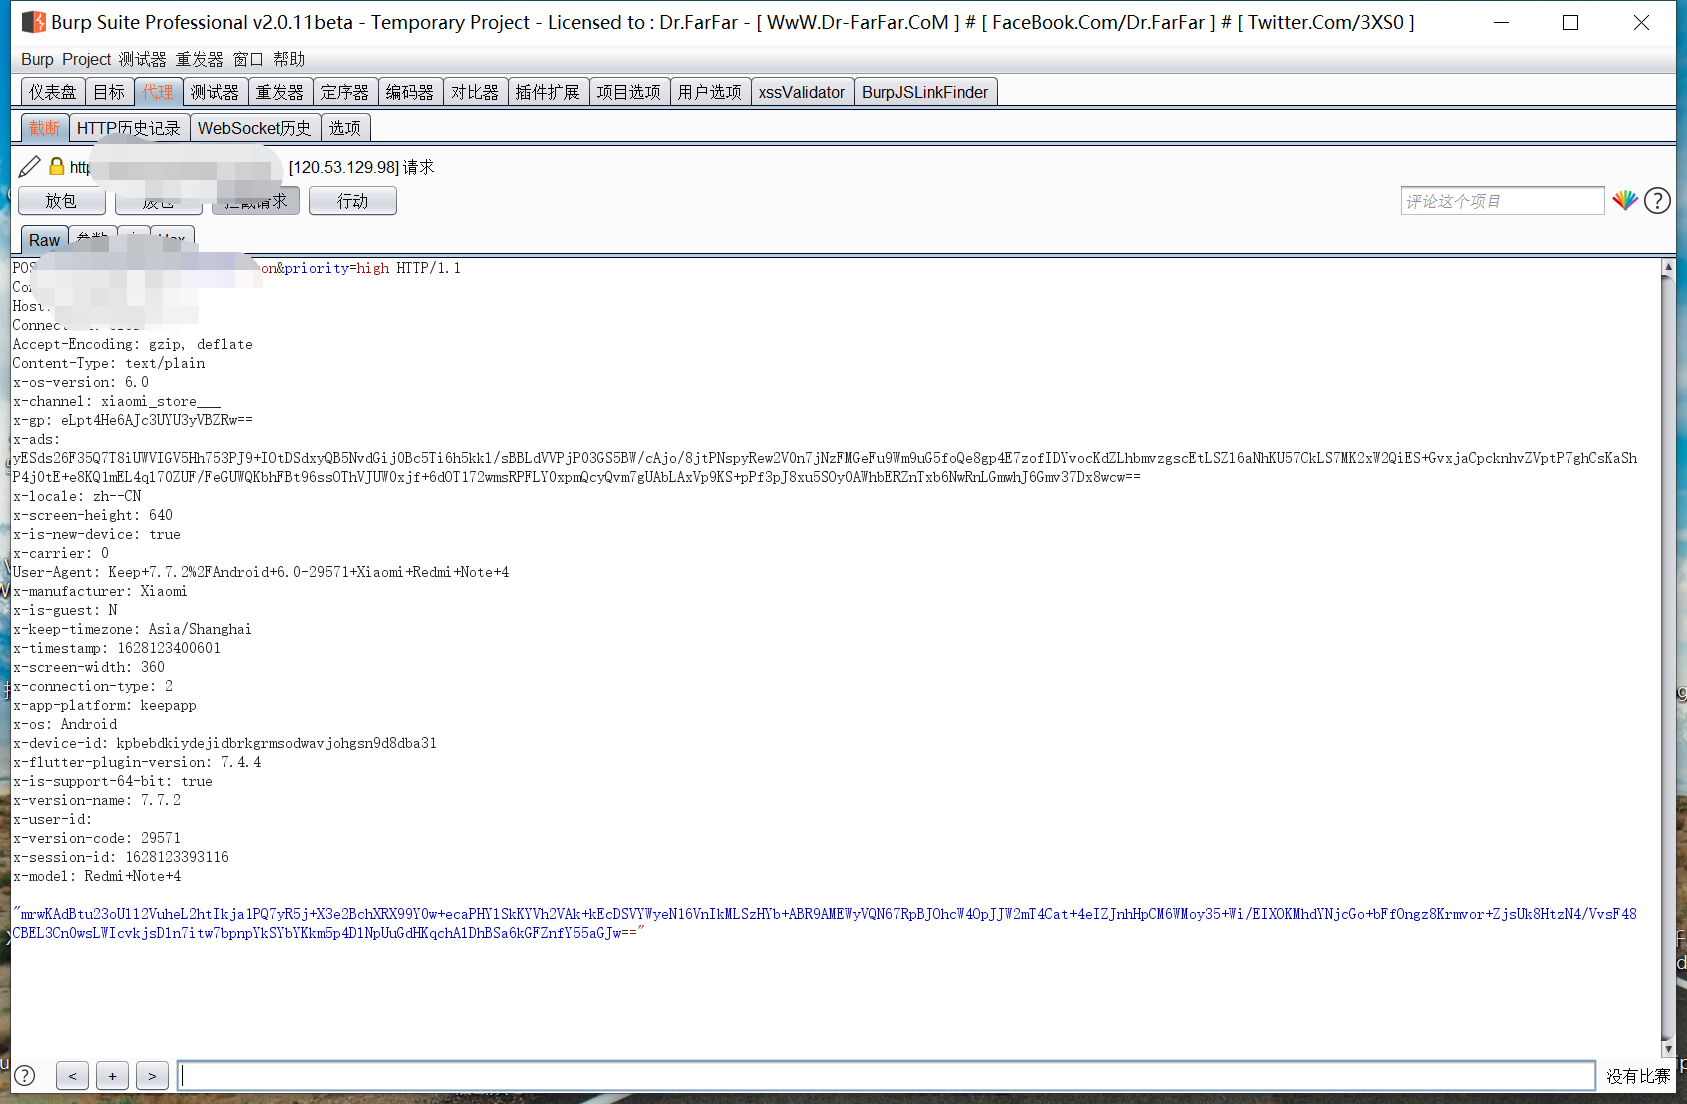Open the HTTP历史记录 sub-tab
Screen dimensions: 1687x1104
click(x=129, y=128)
